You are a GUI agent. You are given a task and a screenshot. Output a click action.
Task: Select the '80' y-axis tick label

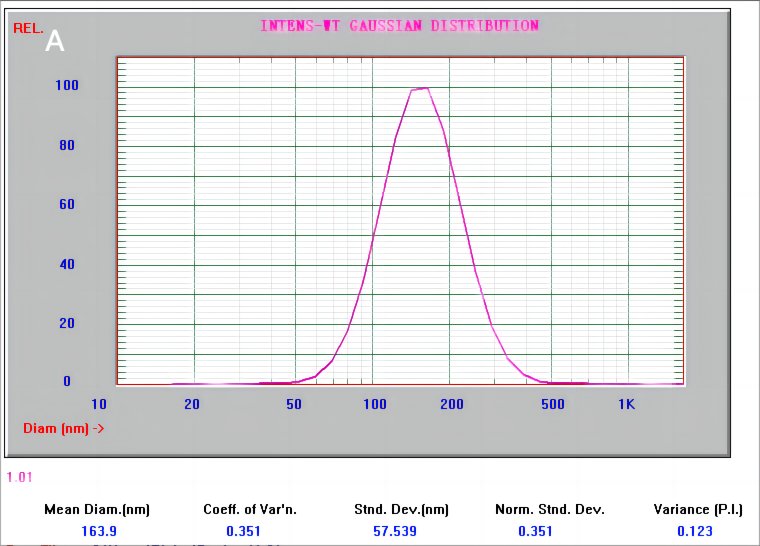click(67, 145)
